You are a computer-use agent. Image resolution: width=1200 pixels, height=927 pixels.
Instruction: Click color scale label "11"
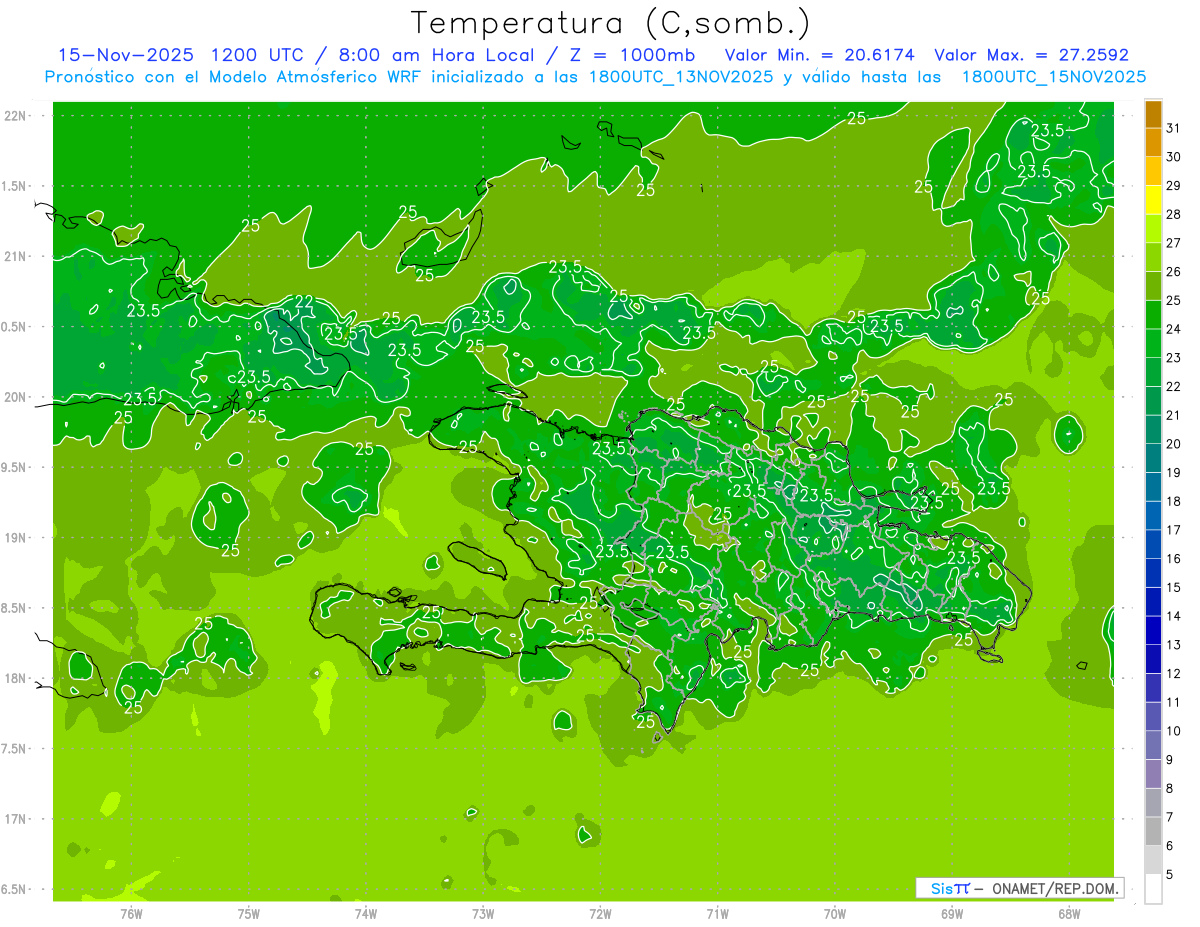1174,702
